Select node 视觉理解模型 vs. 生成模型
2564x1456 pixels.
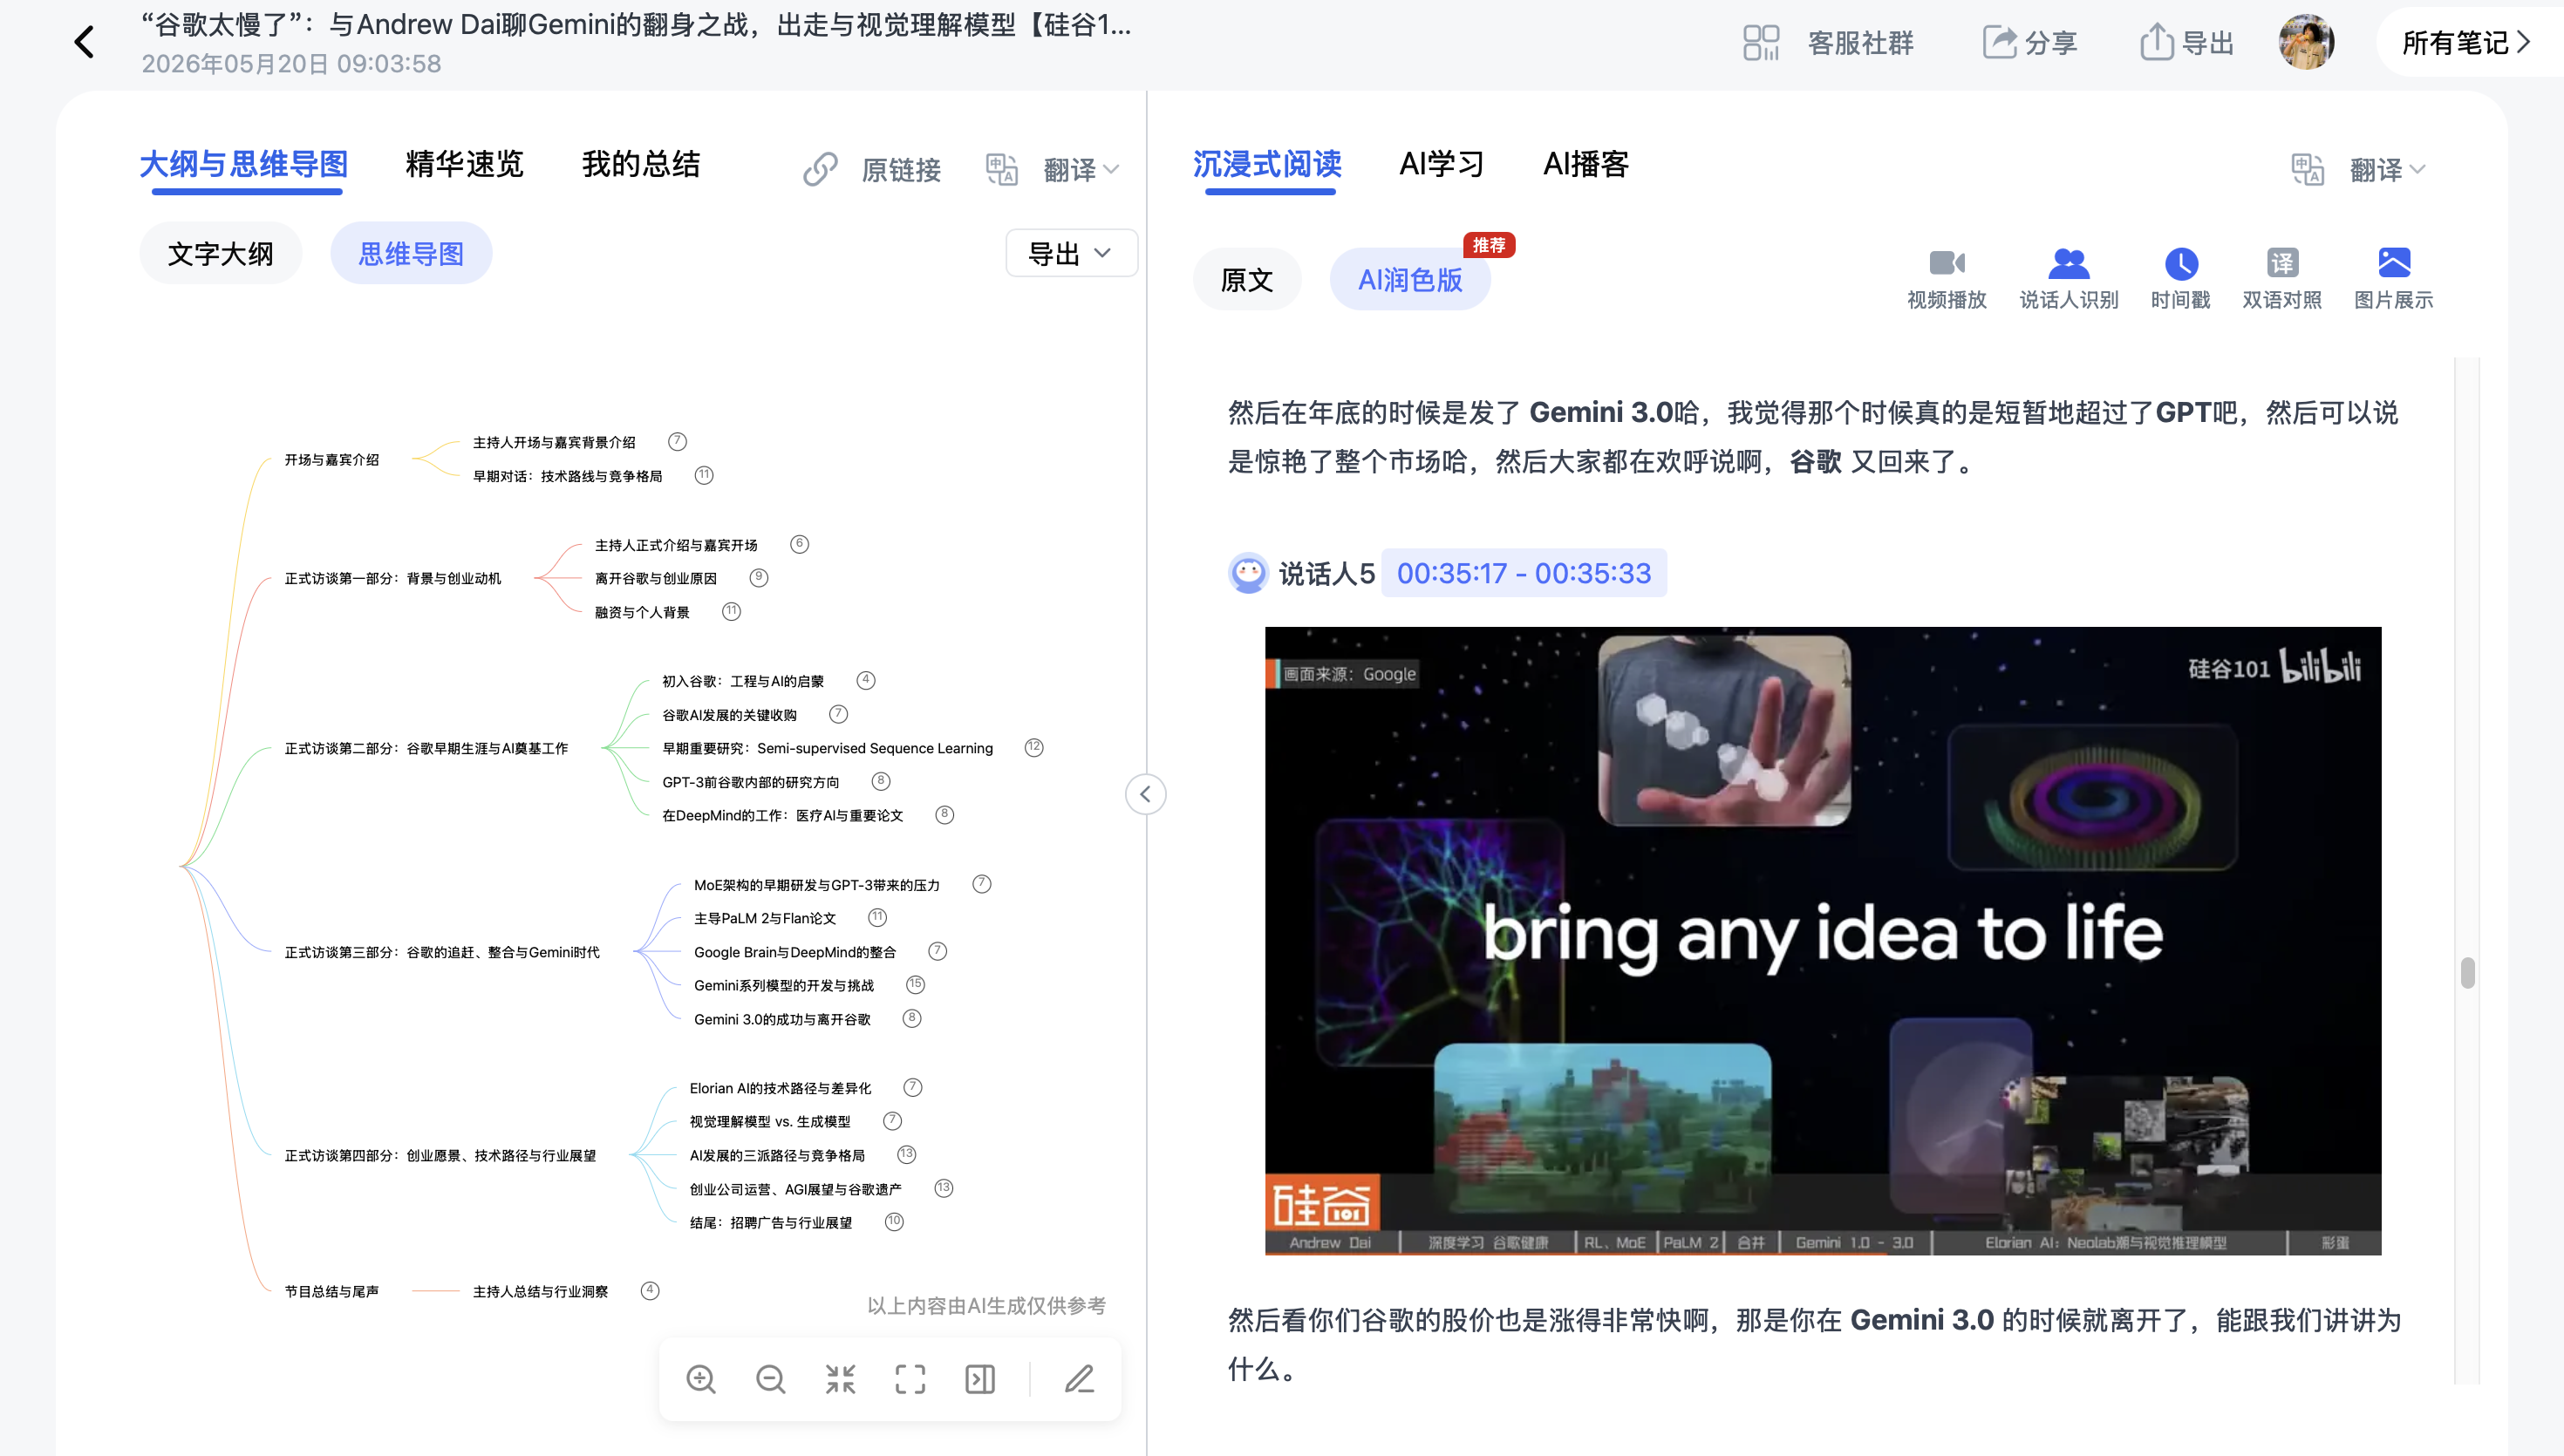(770, 1121)
